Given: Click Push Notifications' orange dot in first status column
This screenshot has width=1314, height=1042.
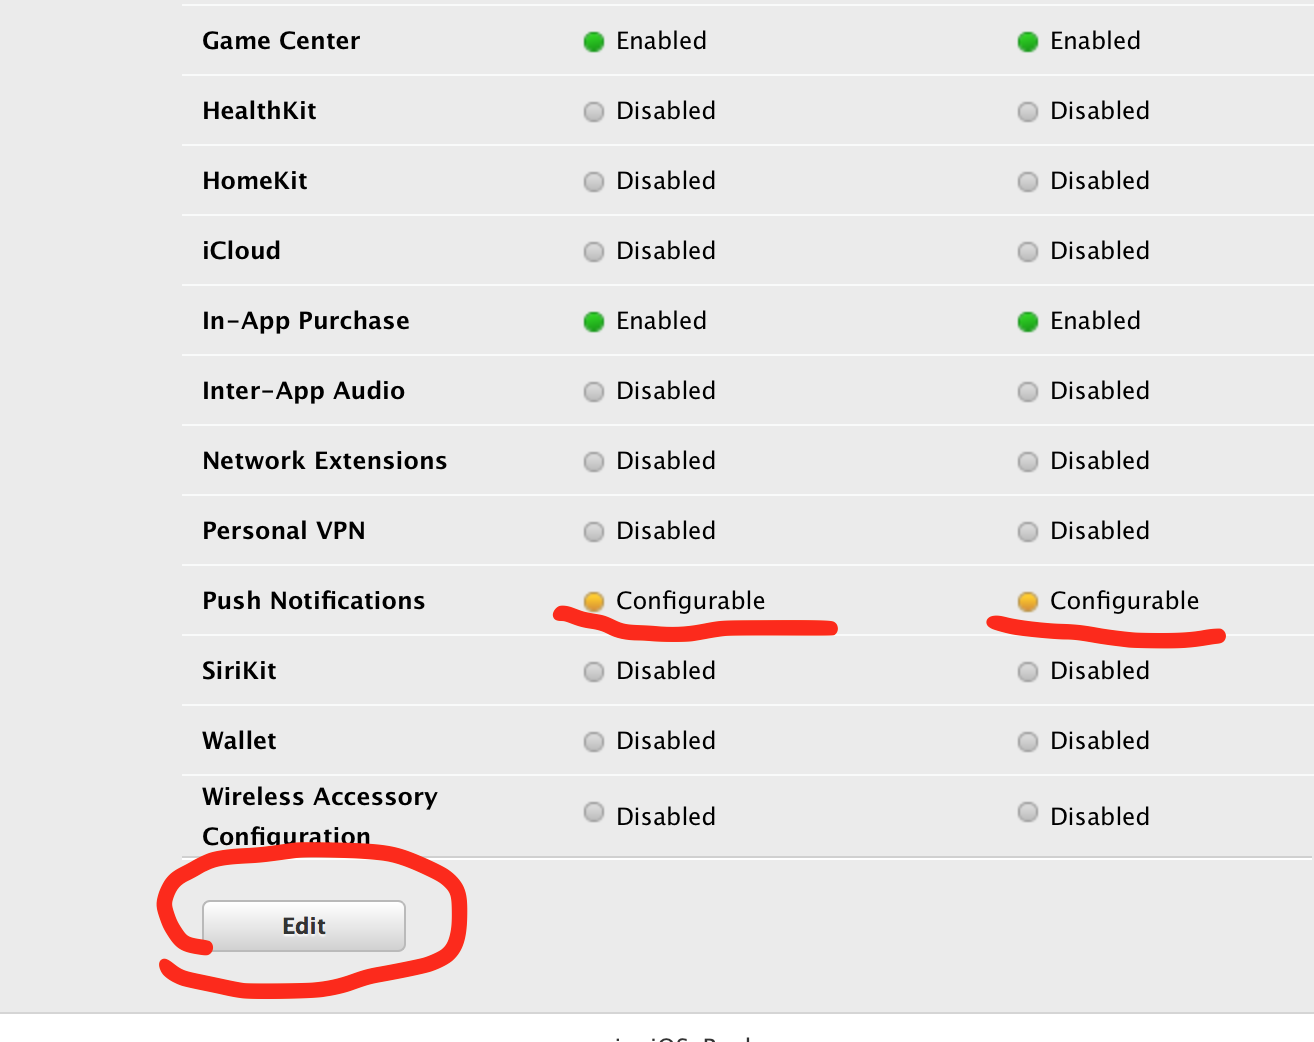Looking at the screenshot, I should click(x=594, y=601).
